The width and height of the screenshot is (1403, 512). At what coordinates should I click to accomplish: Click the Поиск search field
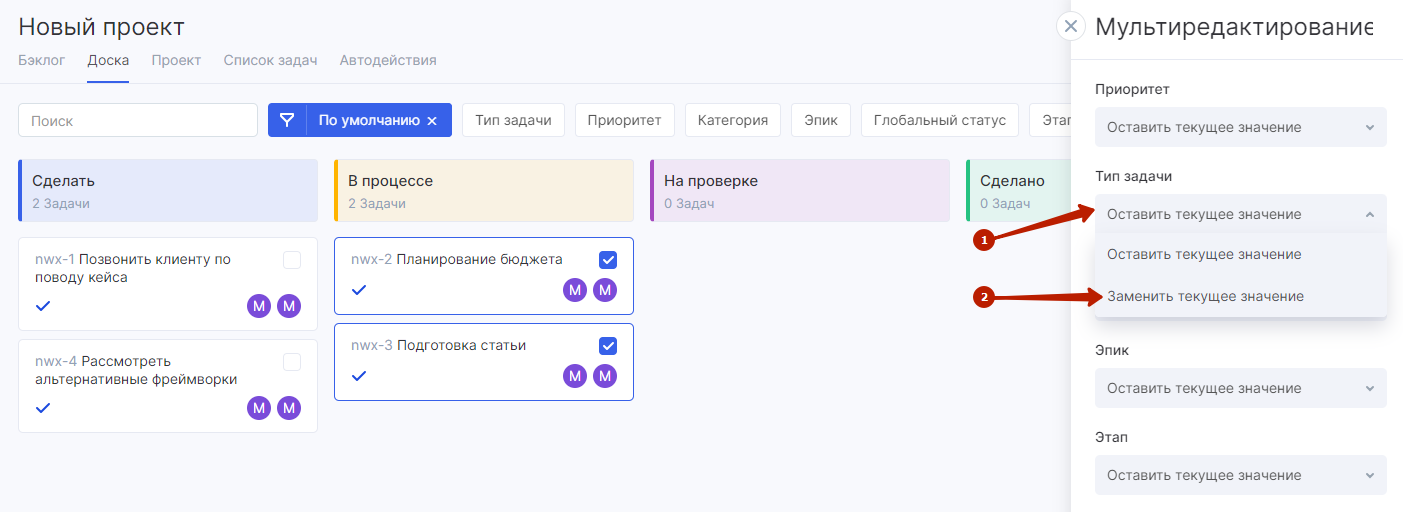click(138, 120)
